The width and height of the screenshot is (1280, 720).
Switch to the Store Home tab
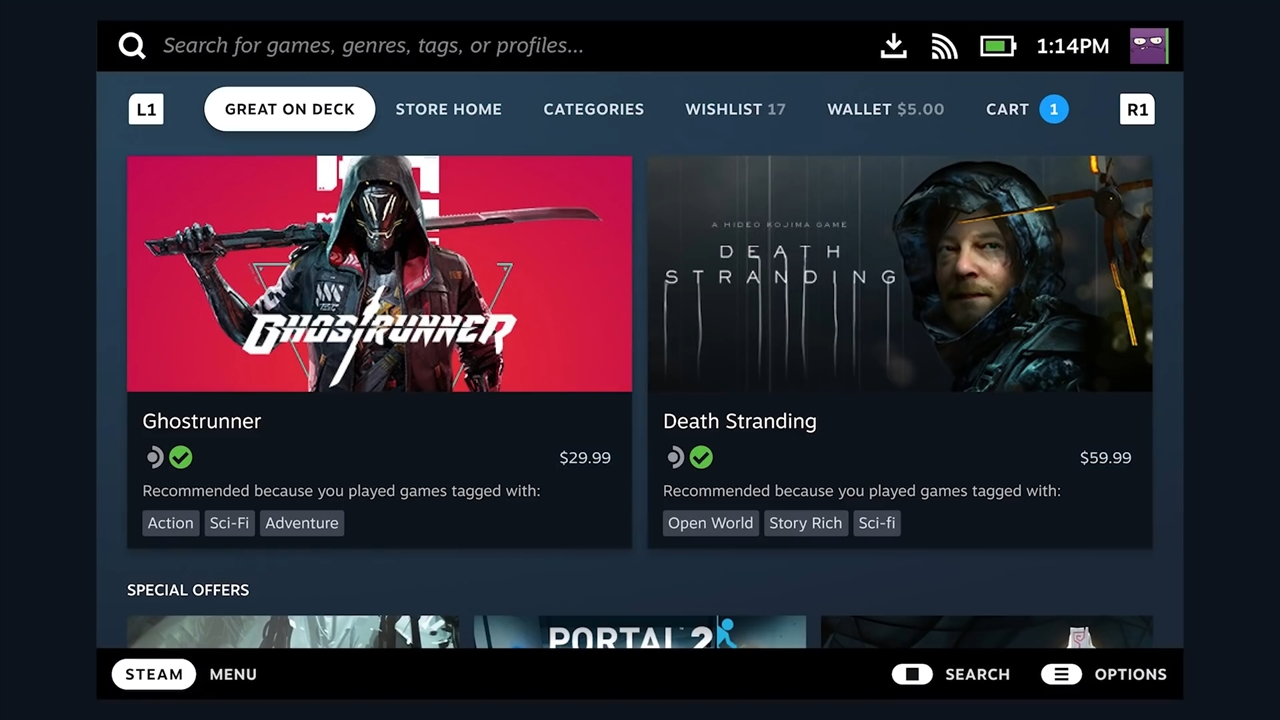click(448, 109)
